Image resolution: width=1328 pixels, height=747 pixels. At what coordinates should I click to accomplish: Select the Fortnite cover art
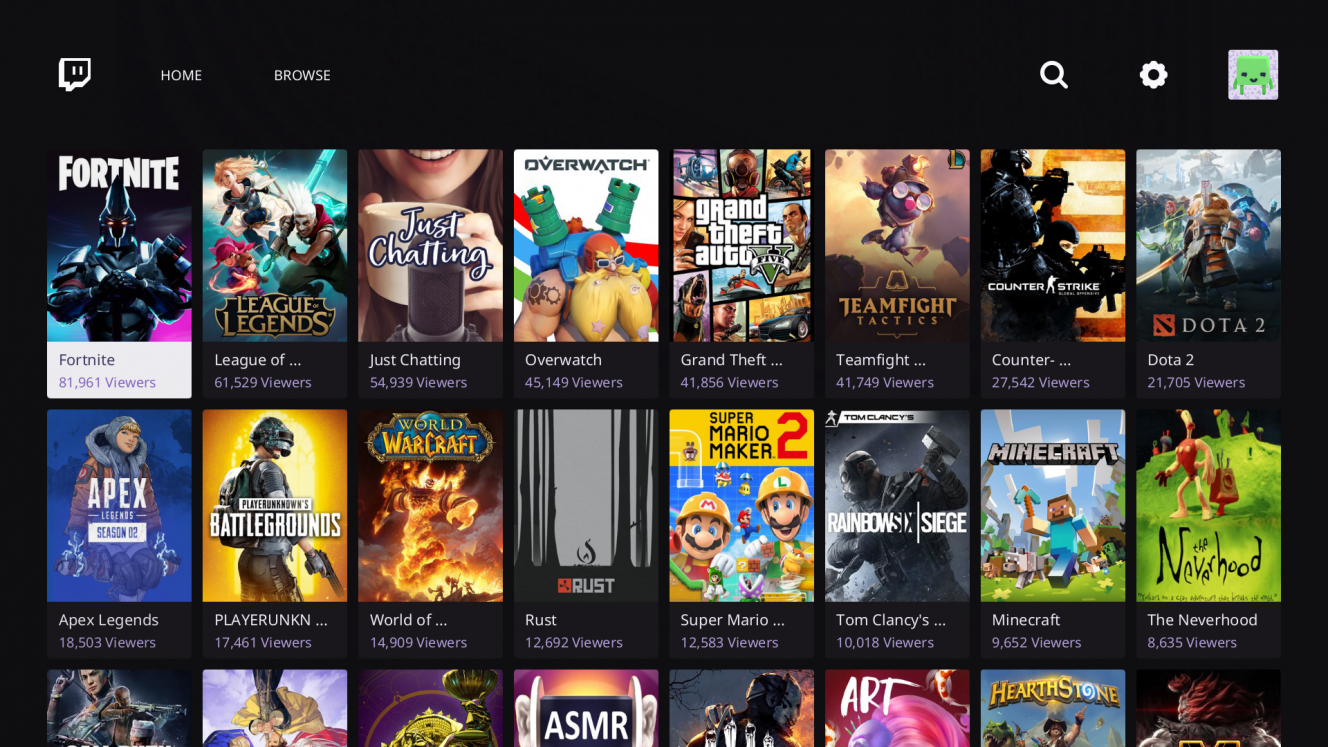(x=119, y=246)
